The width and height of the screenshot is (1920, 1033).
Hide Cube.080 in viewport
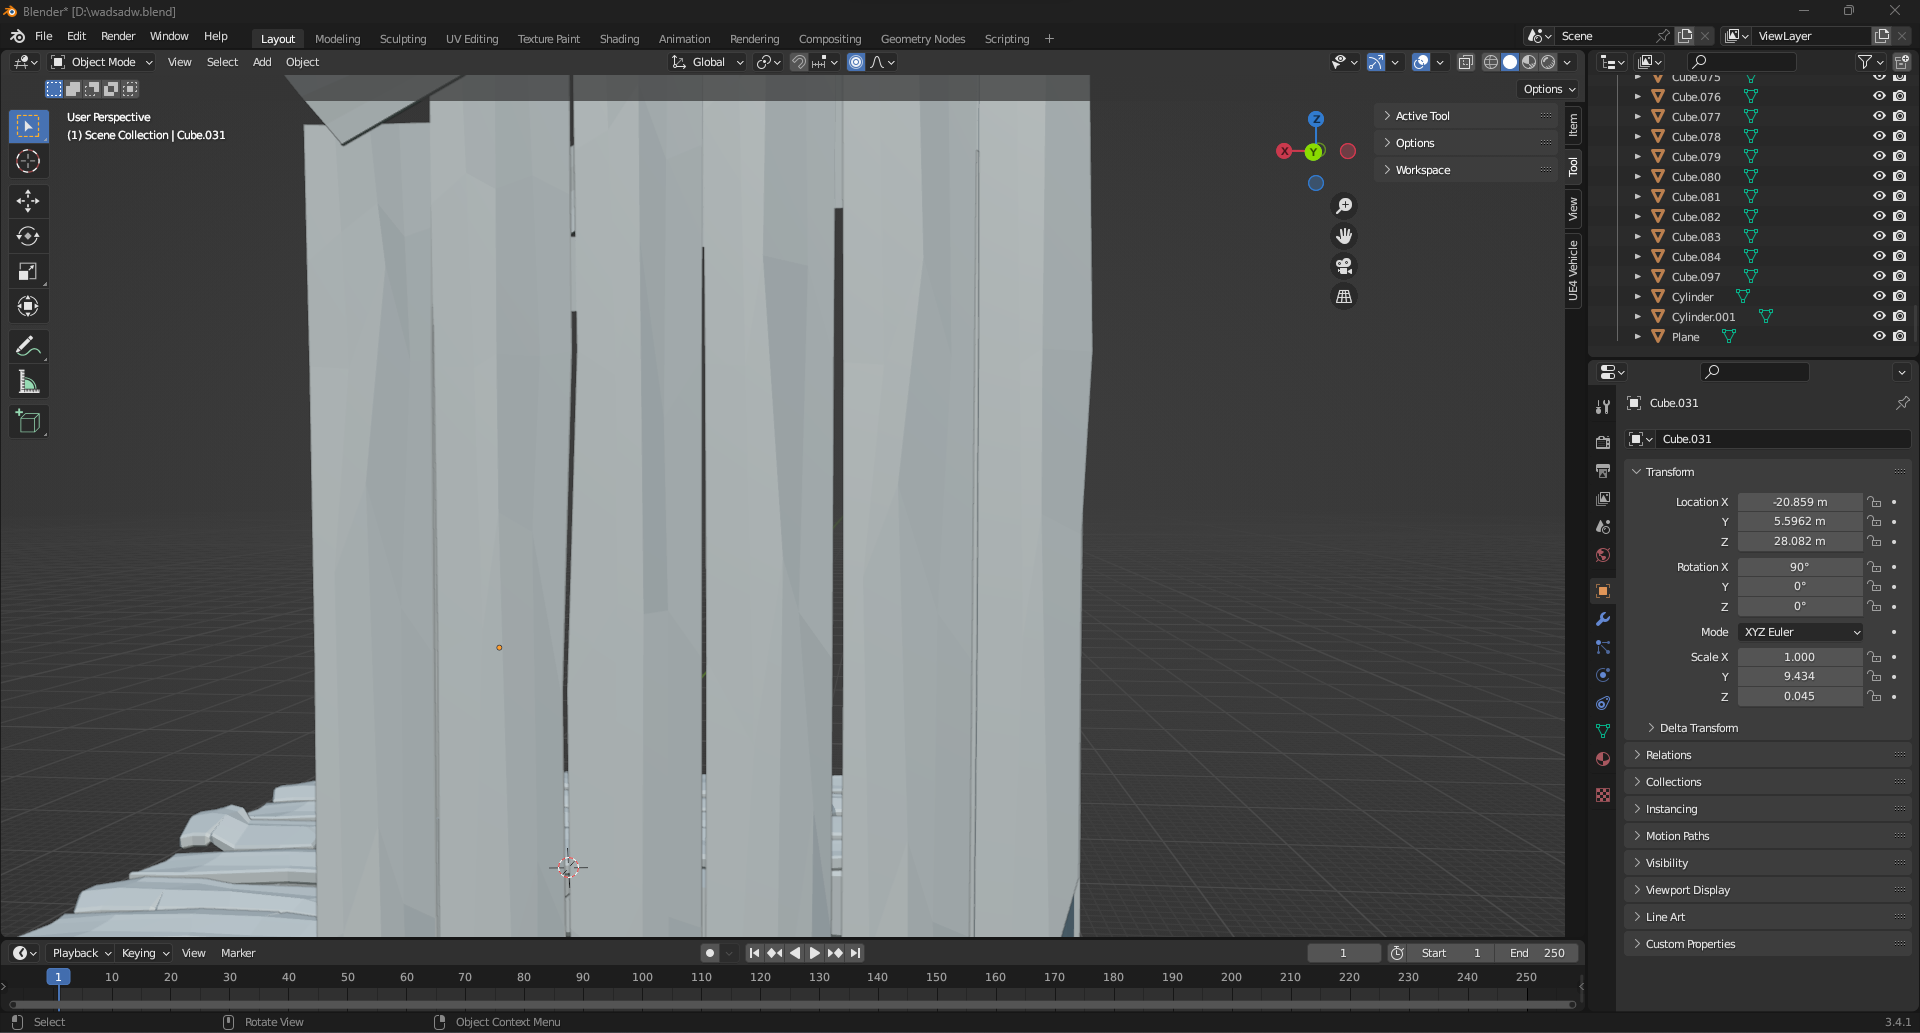click(1879, 177)
